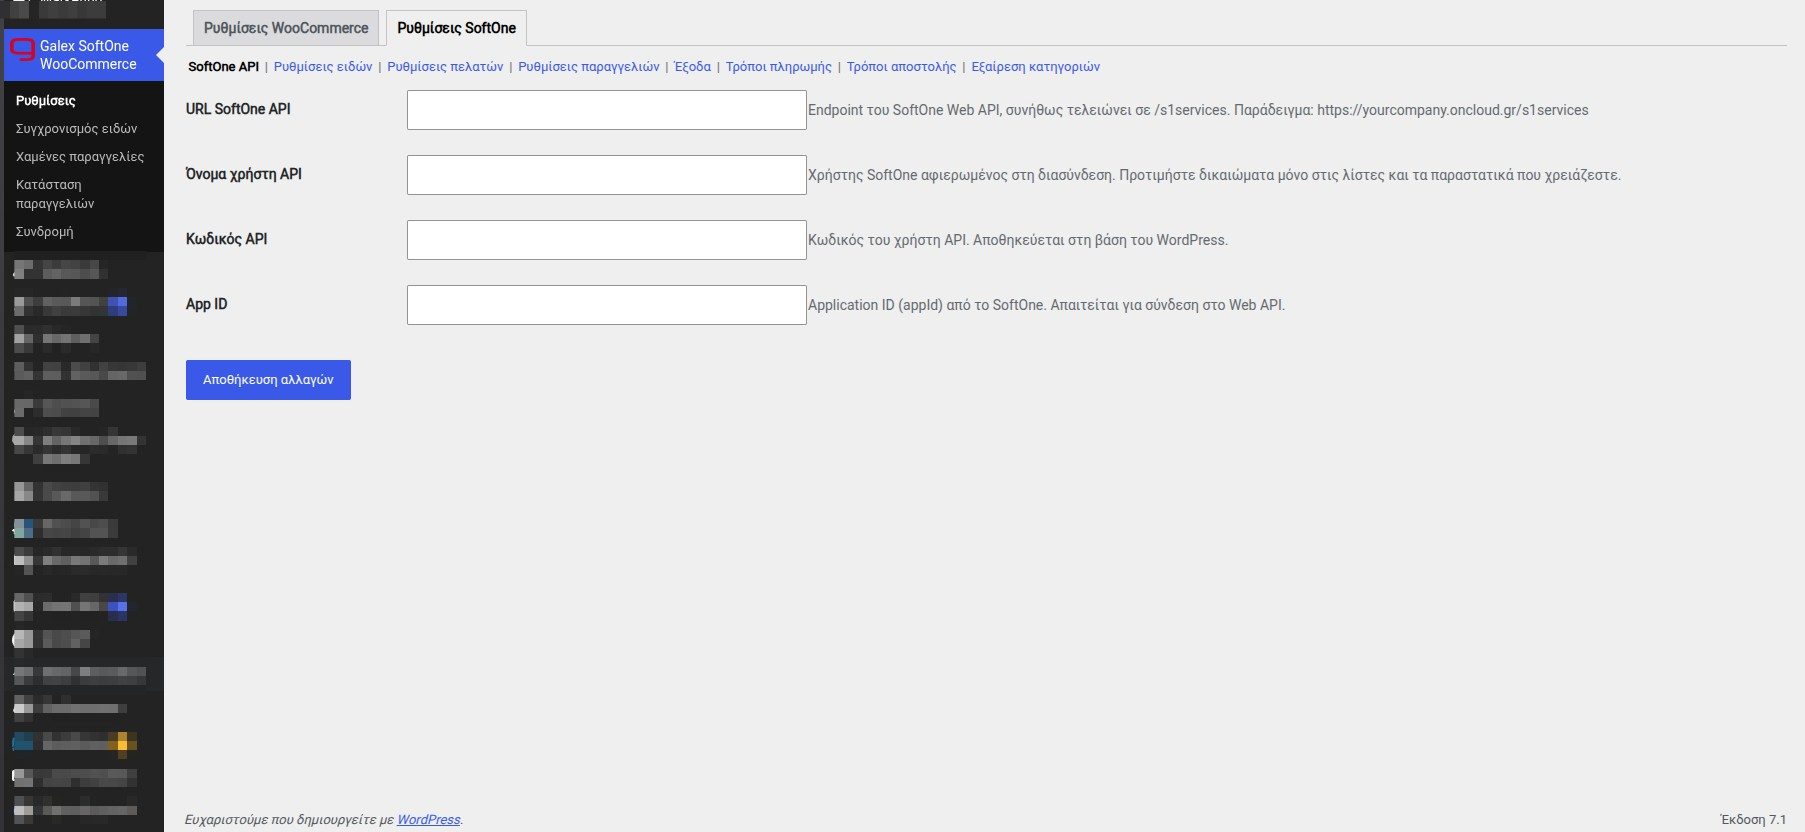Go to the Έξοδα subsection
The height and width of the screenshot is (832, 1805).
[693, 67]
